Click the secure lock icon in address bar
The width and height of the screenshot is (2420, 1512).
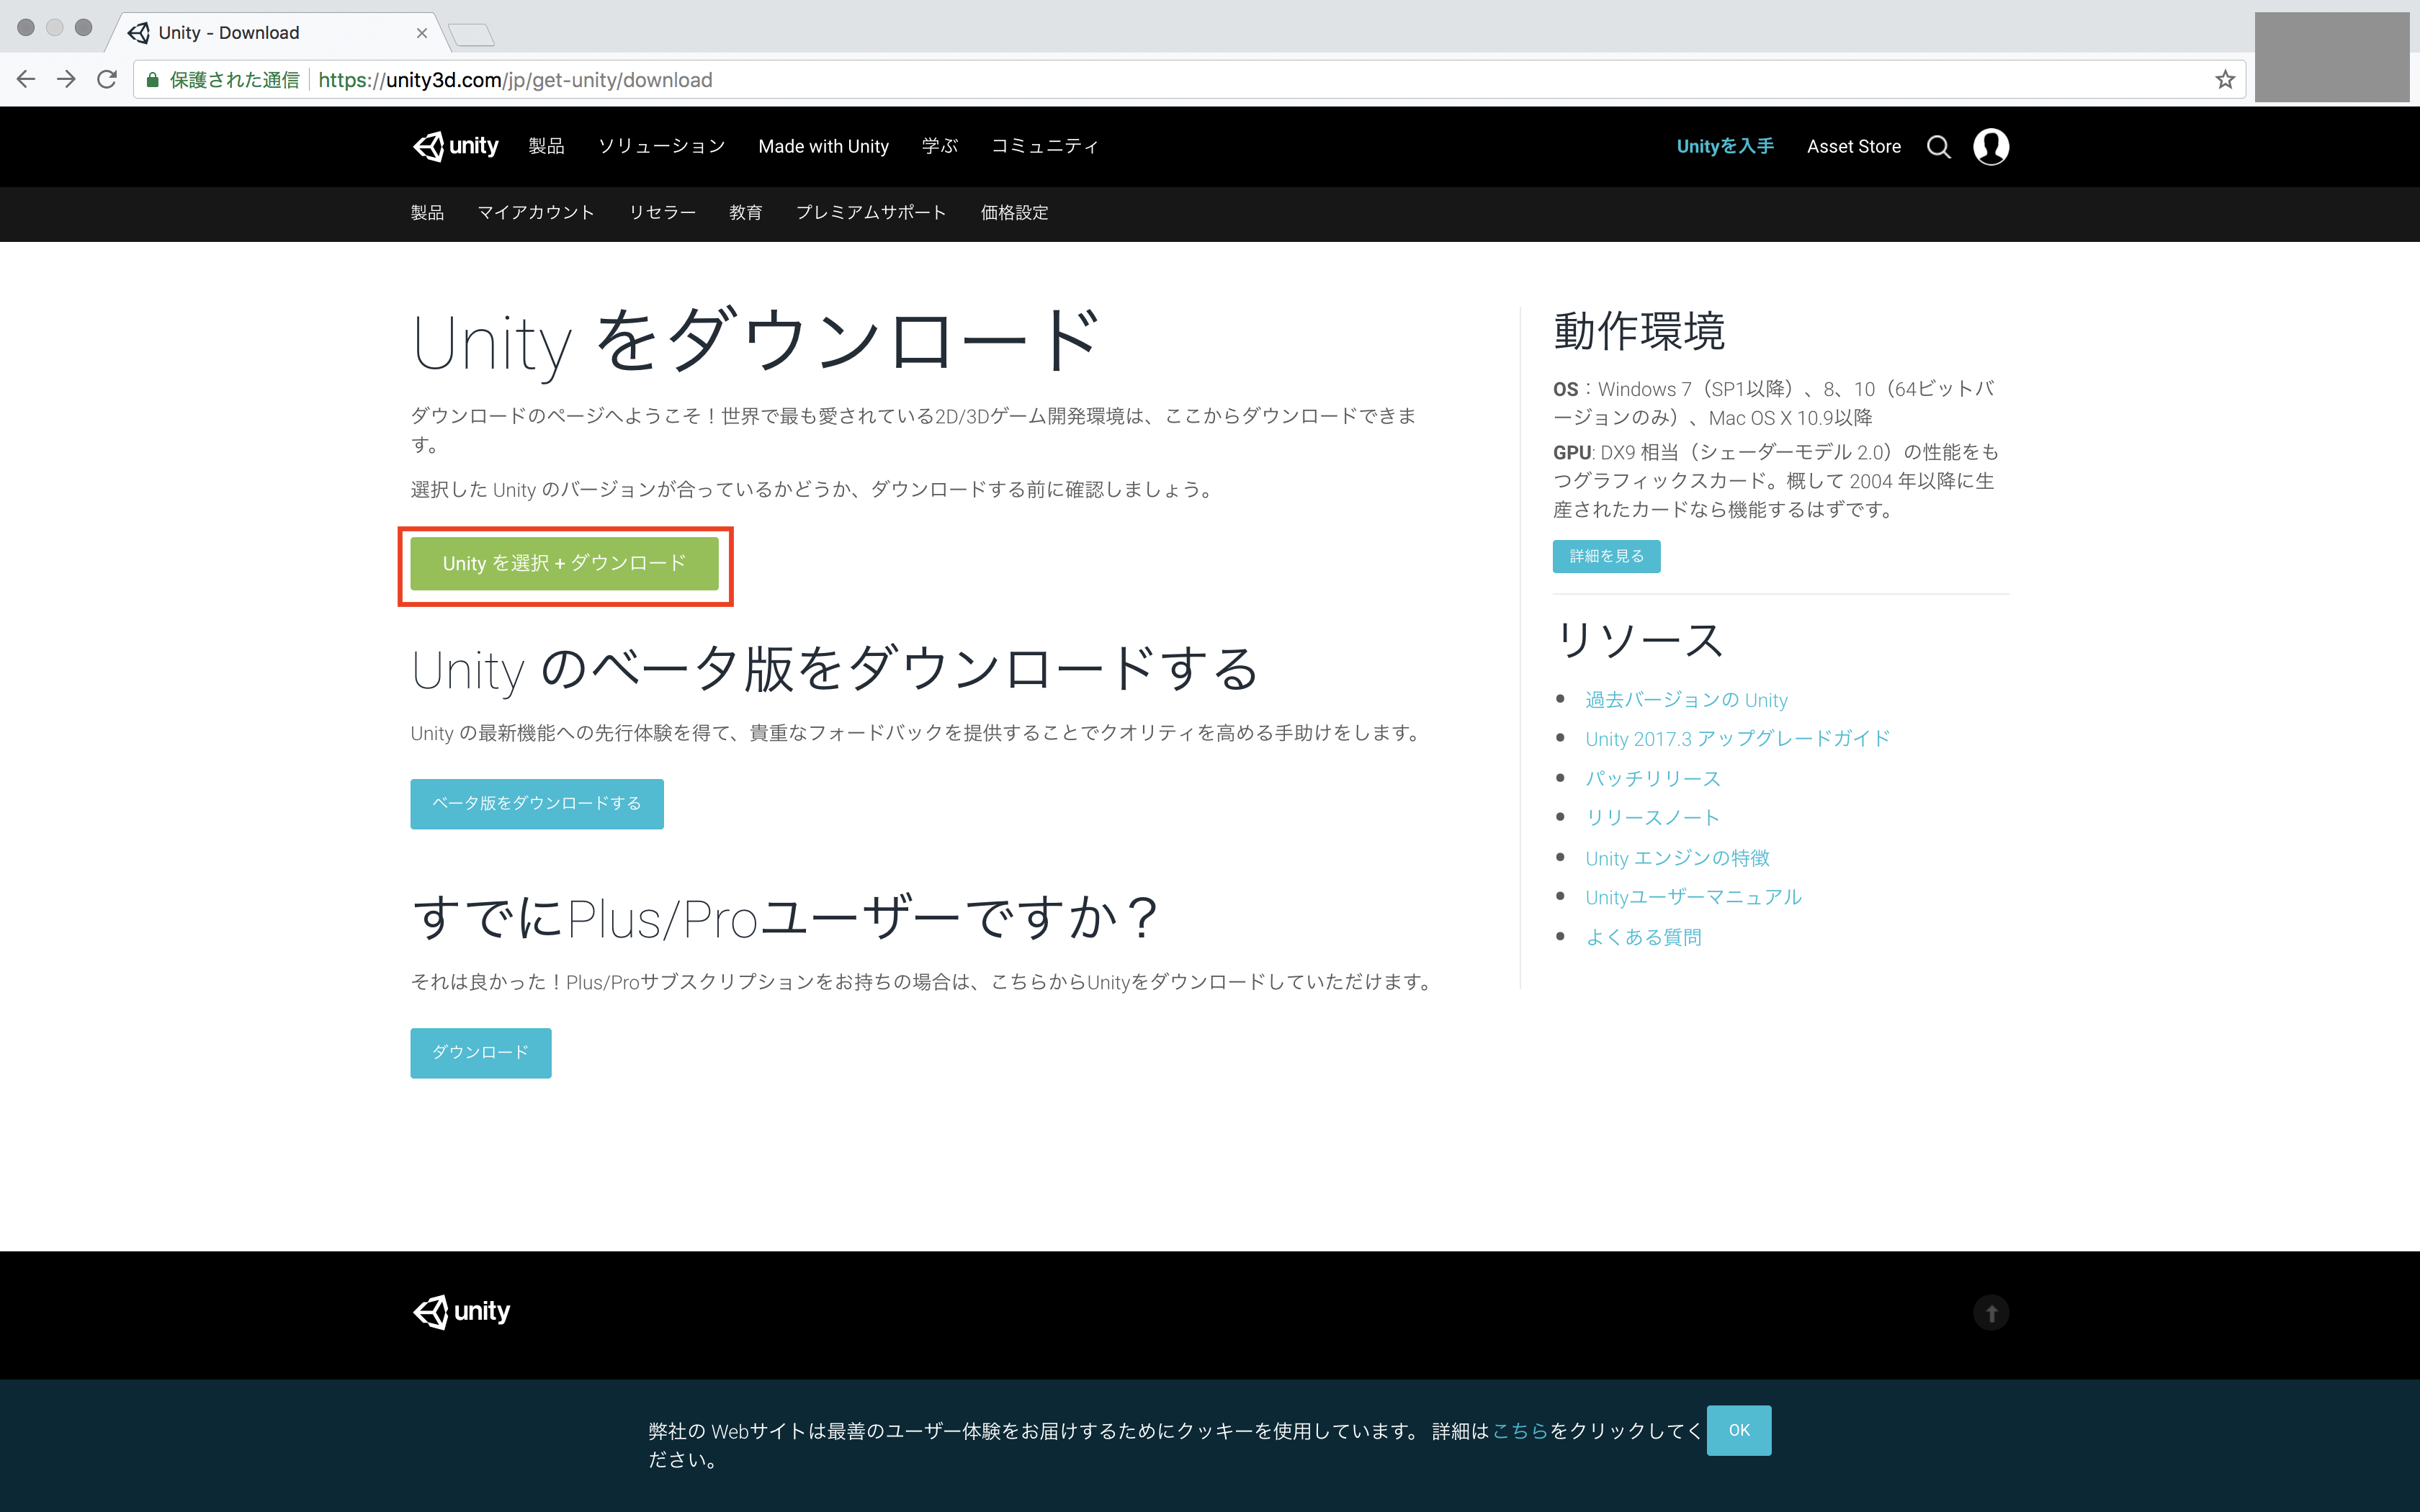click(152, 80)
